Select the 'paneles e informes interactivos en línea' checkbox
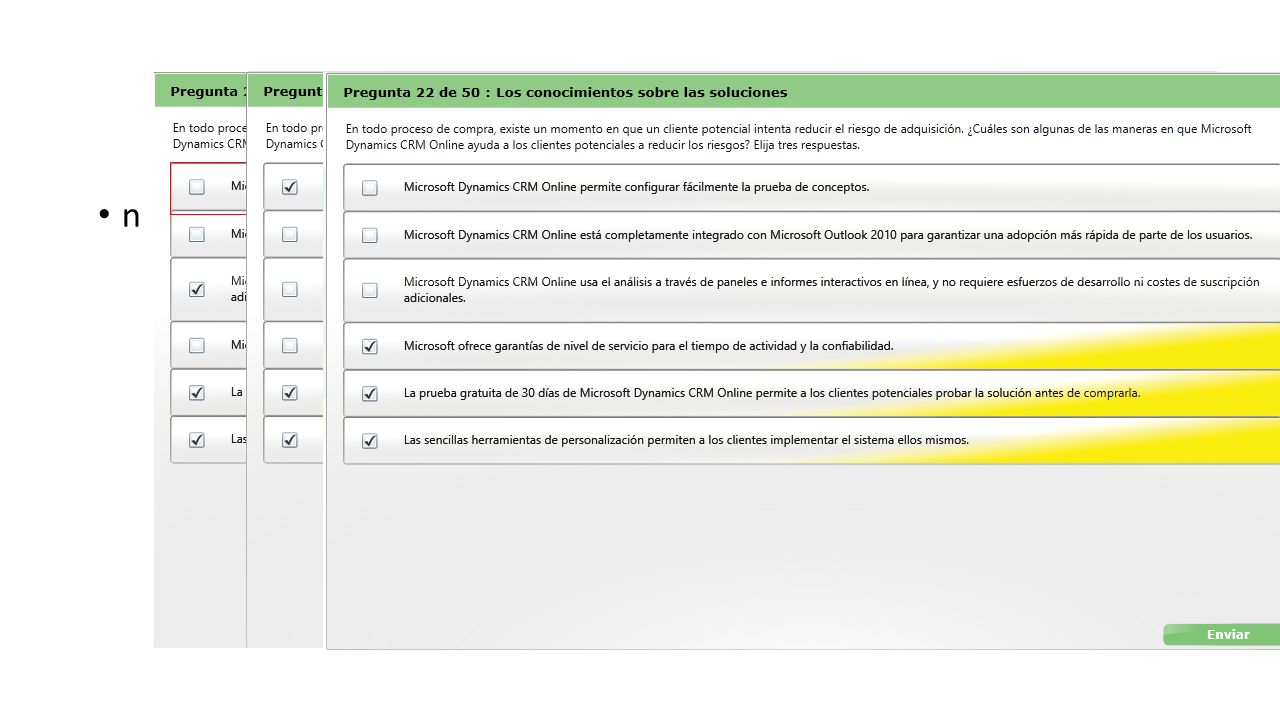This screenshot has width=1280, height=720. pos(370,290)
